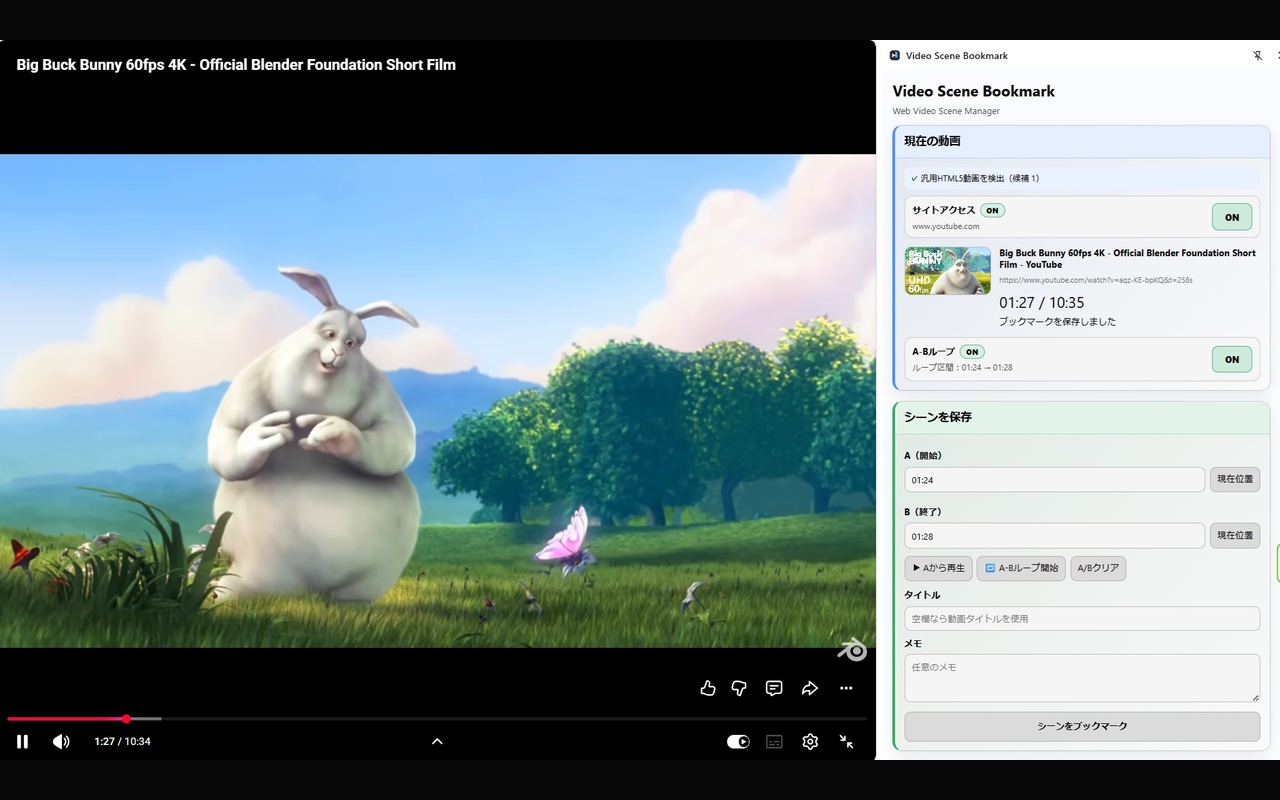Viewport: 1280px width, 800px height.
Task: Expand the up chevron in player bar
Action: pos(437,741)
